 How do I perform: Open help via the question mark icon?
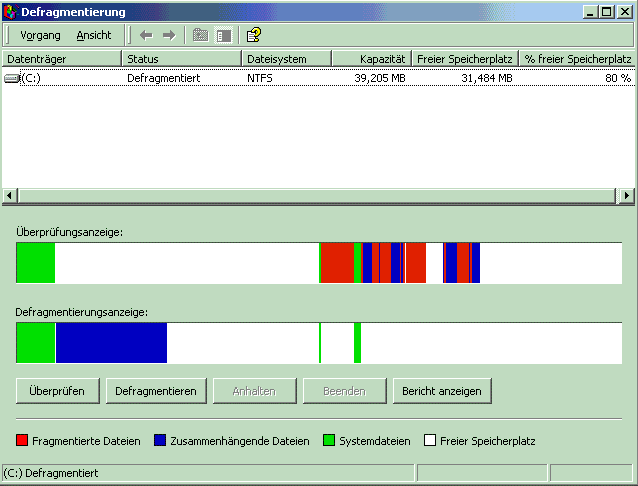(254, 35)
